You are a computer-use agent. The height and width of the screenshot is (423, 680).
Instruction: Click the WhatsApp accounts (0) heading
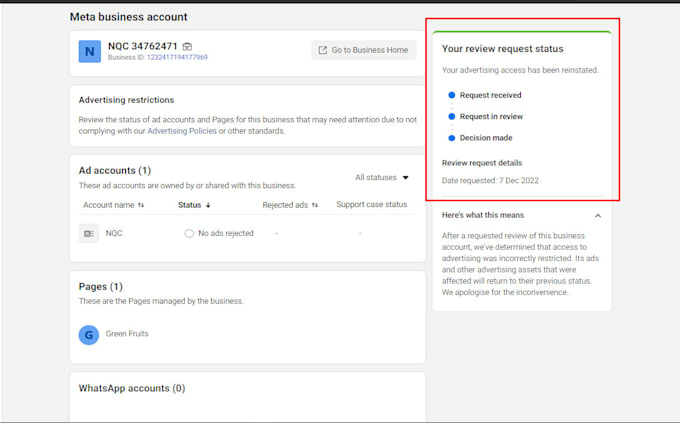pyautogui.click(x=132, y=388)
